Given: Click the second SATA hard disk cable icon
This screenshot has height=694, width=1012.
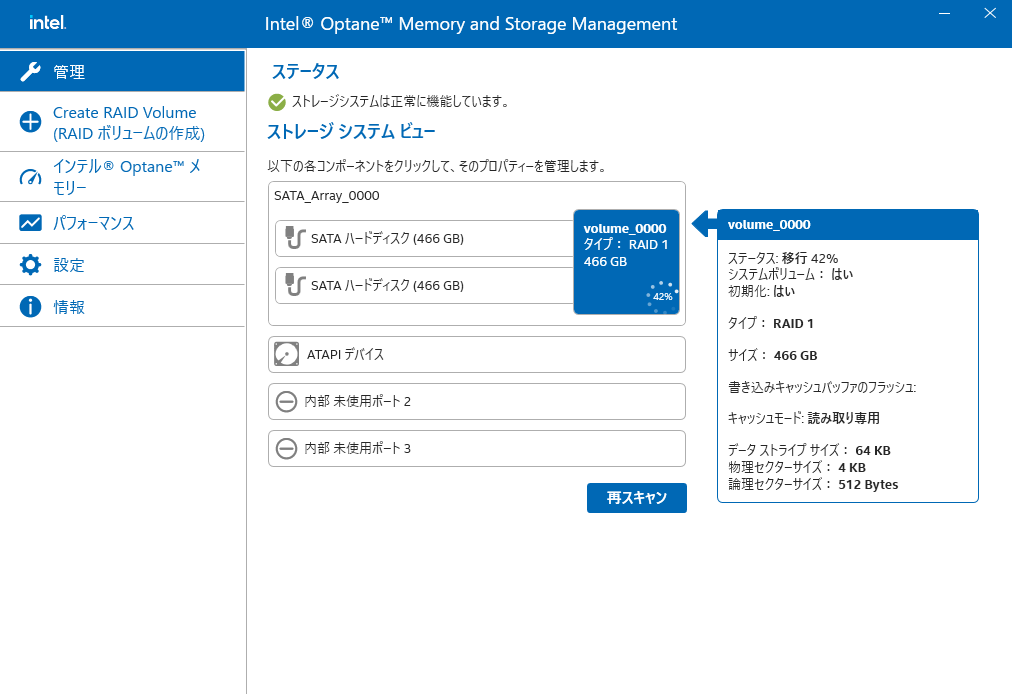Looking at the screenshot, I should point(294,285).
